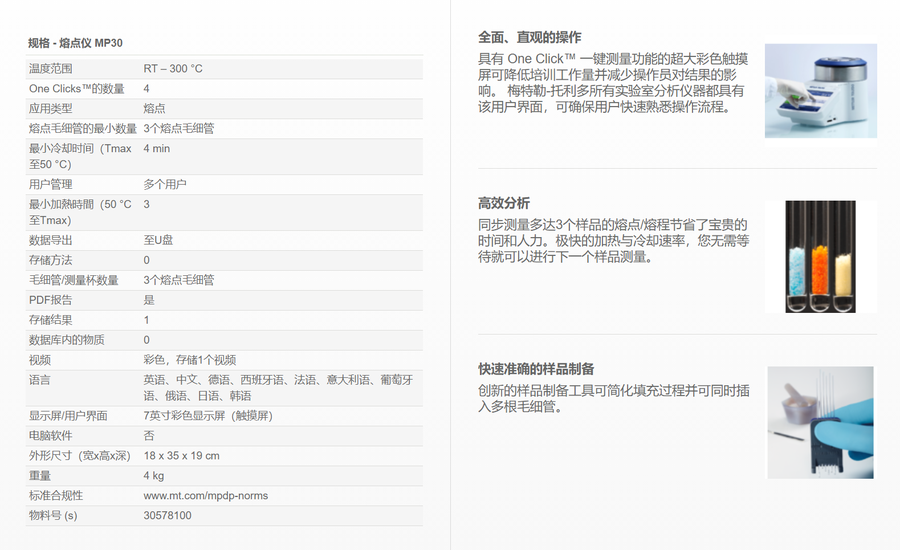The image size is (900, 550).
Task: Click the '7英寸彩色显示屏 (触摸屏)' value
Action: point(208,416)
